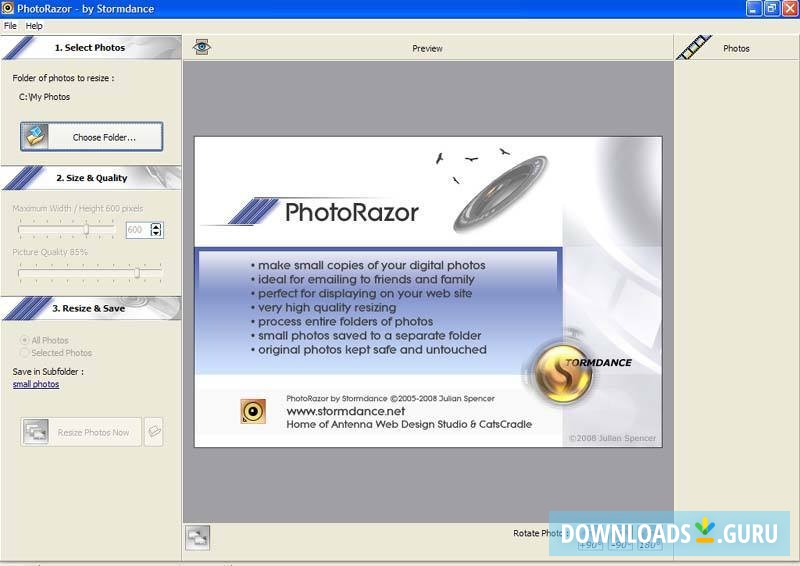Click the Choose Folder button
This screenshot has height=566, width=800.
point(92,137)
